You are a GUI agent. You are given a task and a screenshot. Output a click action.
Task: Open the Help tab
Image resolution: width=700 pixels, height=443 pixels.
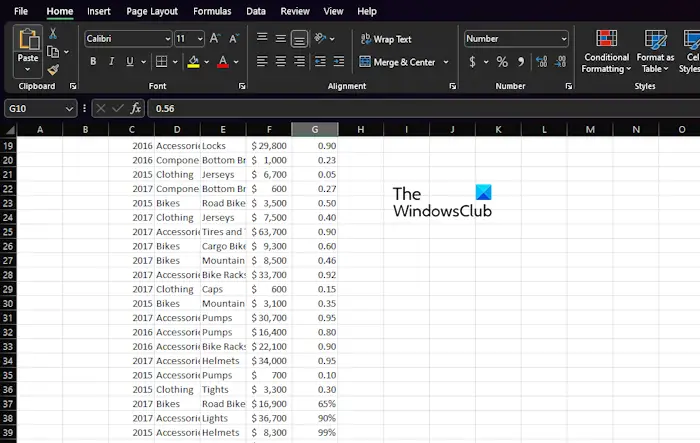(367, 11)
